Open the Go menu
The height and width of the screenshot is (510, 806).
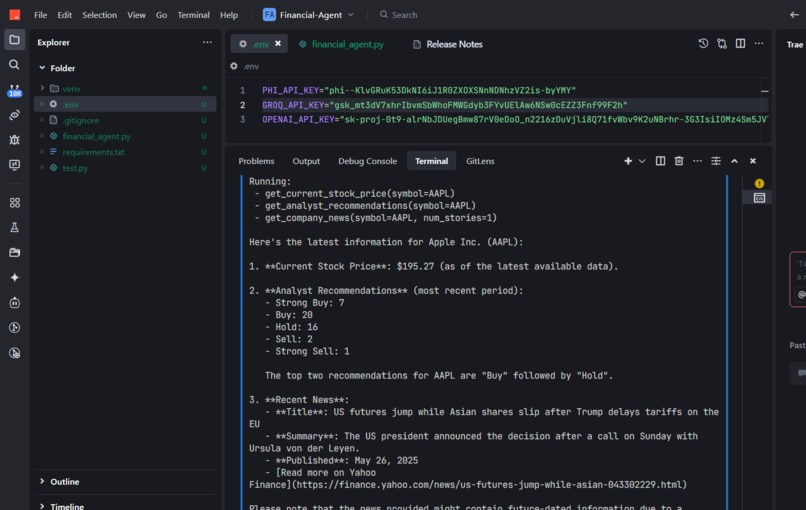pos(161,15)
